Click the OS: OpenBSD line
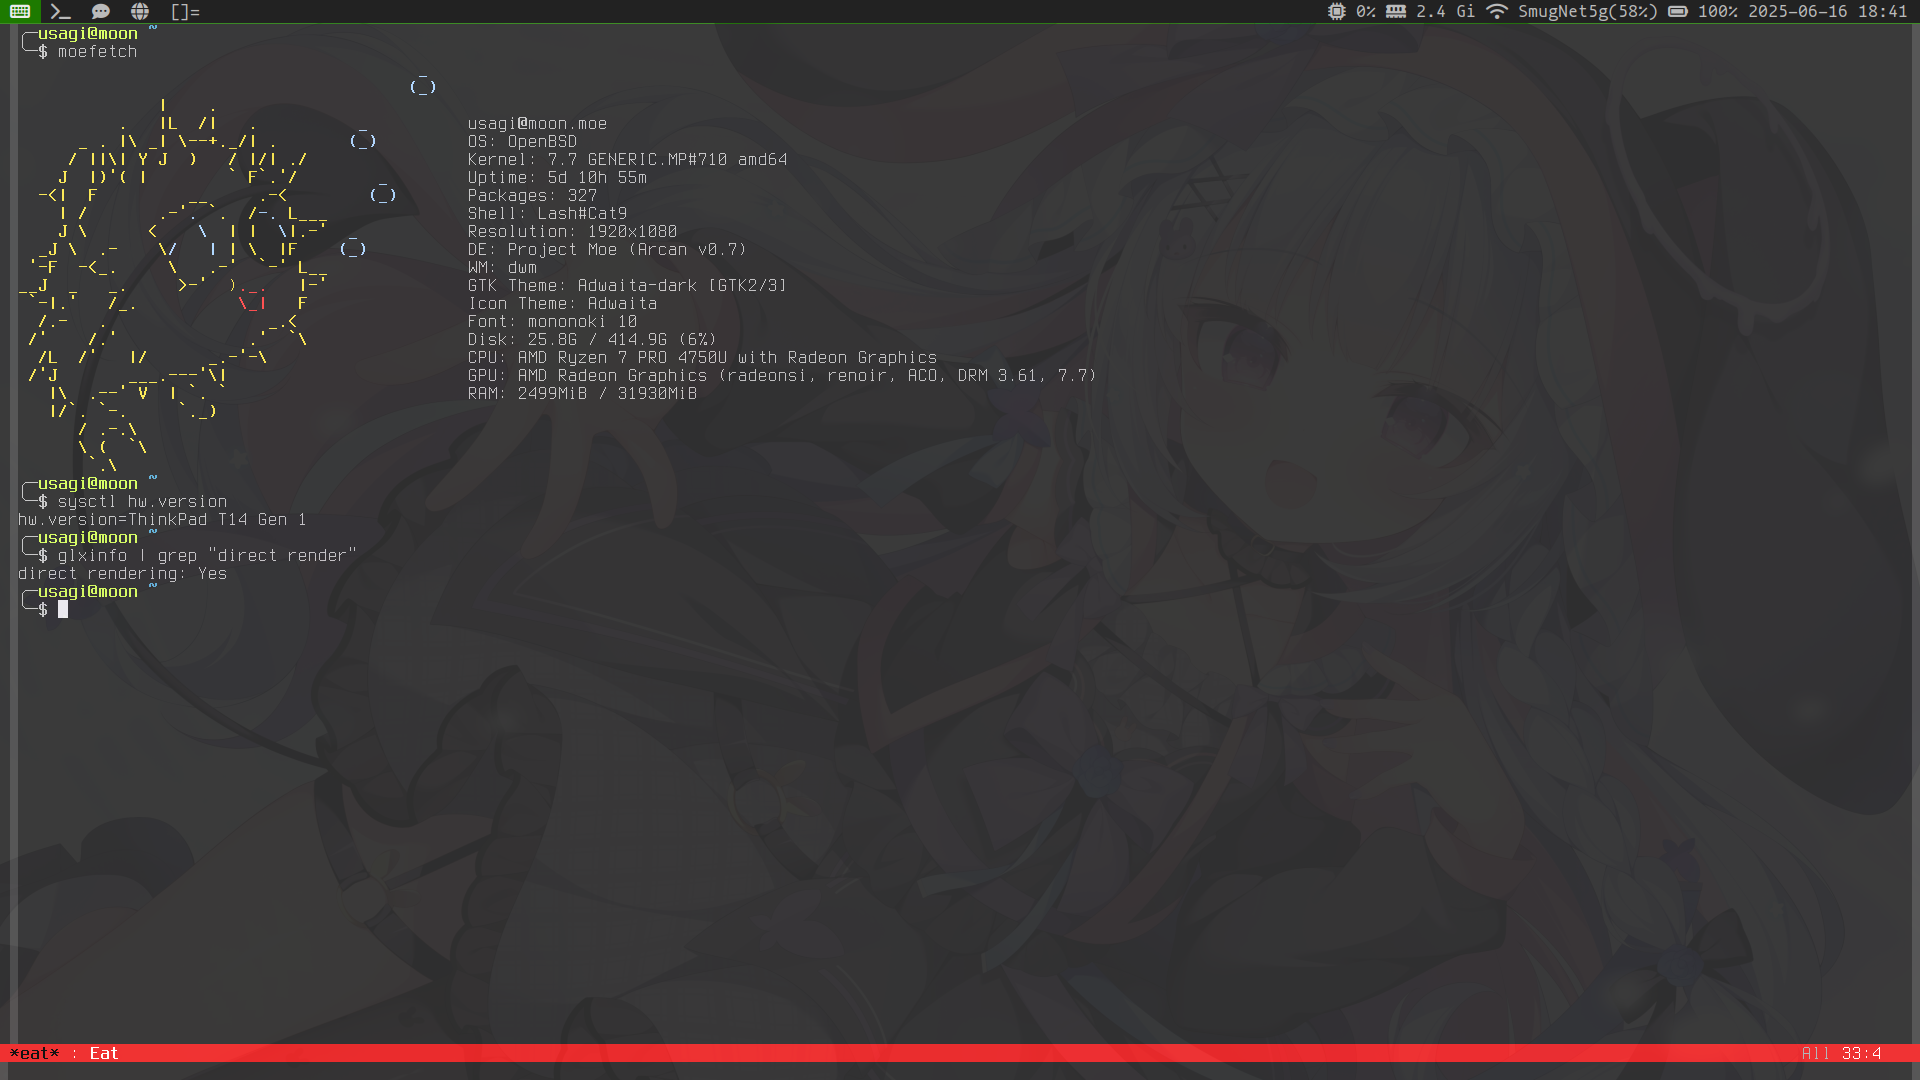 522,142
